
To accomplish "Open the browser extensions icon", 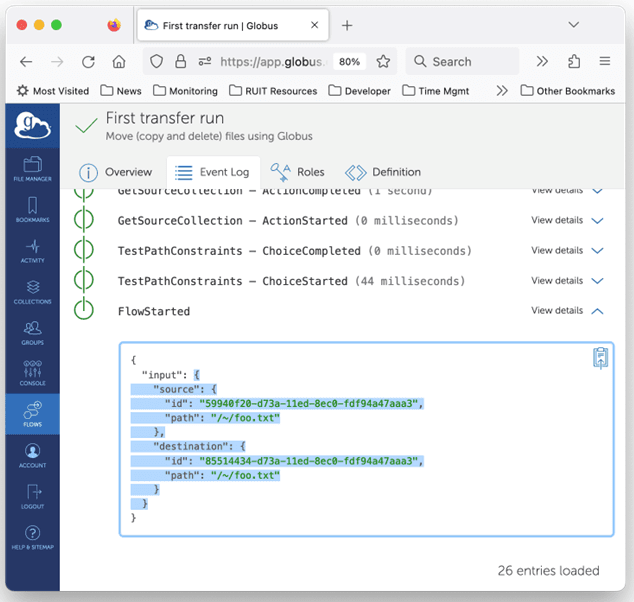I will click(574, 61).
